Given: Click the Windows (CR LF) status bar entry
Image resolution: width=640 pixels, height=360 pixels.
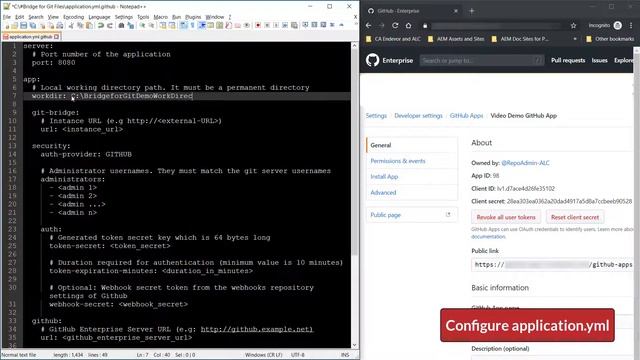Looking at the screenshot, I should point(264,355).
